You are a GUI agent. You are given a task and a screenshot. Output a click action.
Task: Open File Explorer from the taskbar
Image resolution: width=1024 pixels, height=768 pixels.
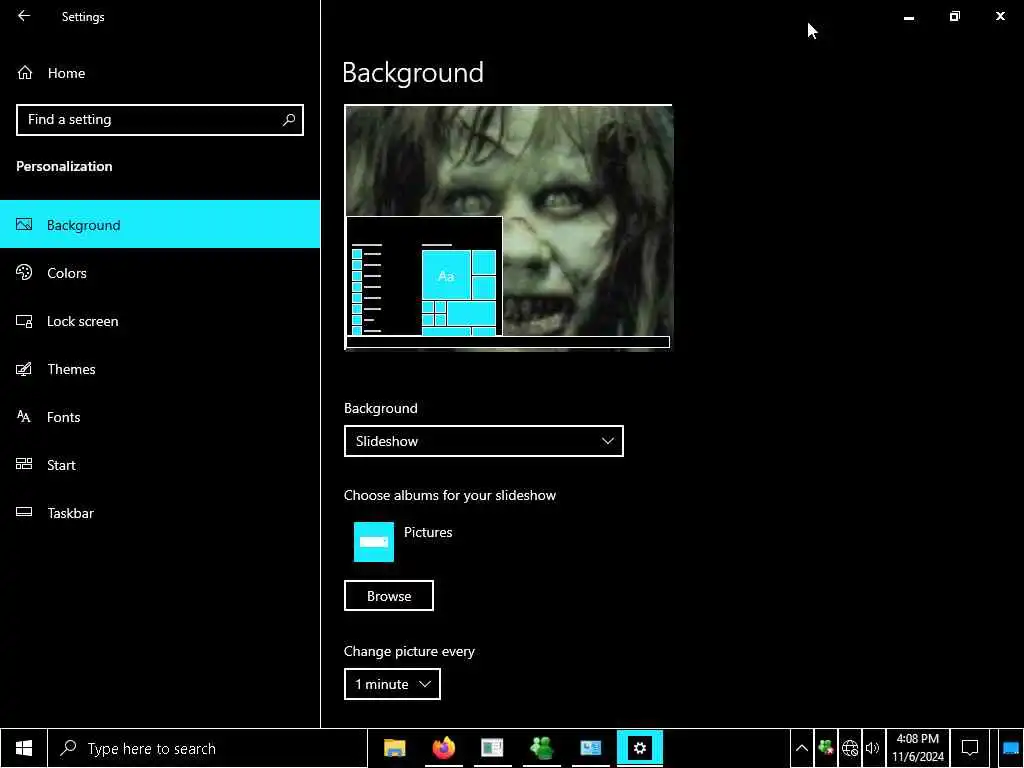point(394,748)
